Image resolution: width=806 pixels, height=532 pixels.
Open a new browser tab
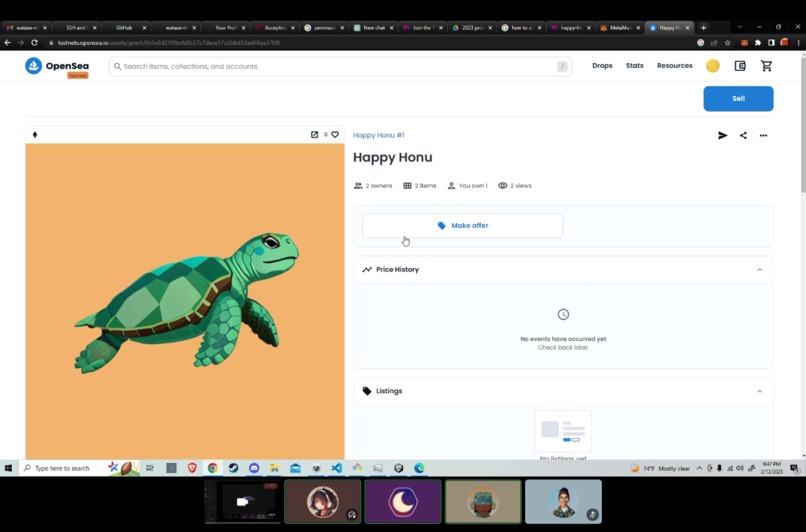[x=704, y=27]
